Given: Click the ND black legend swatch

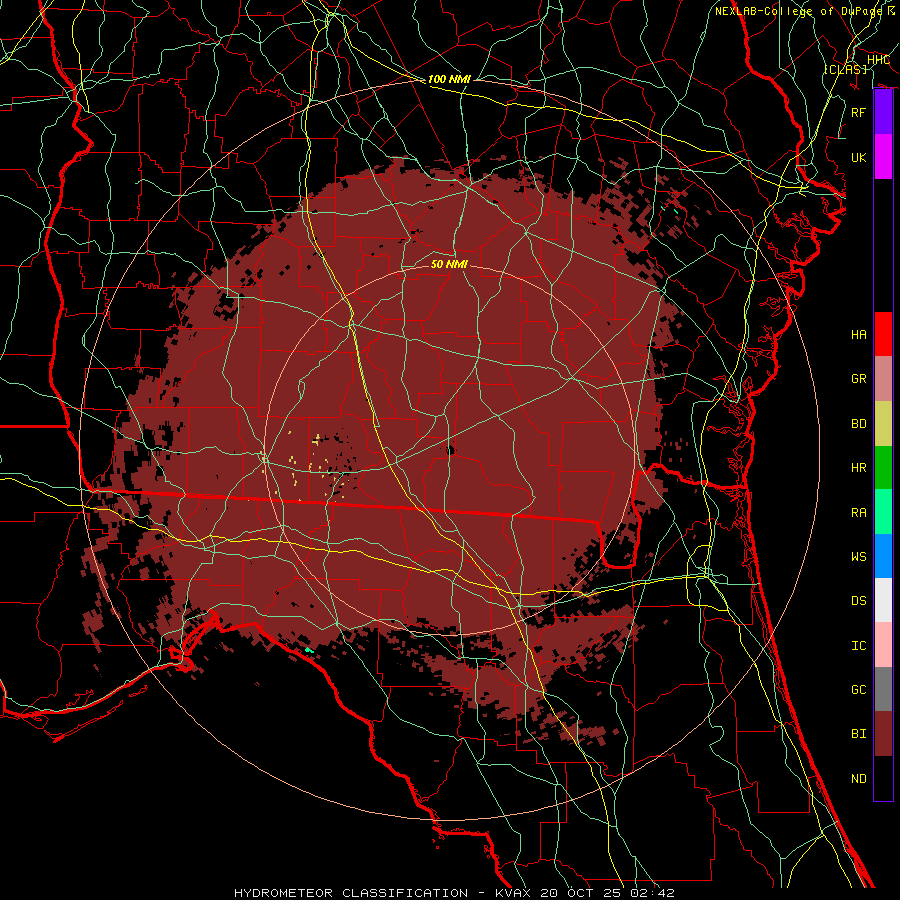Looking at the screenshot, I should [883, 778].
